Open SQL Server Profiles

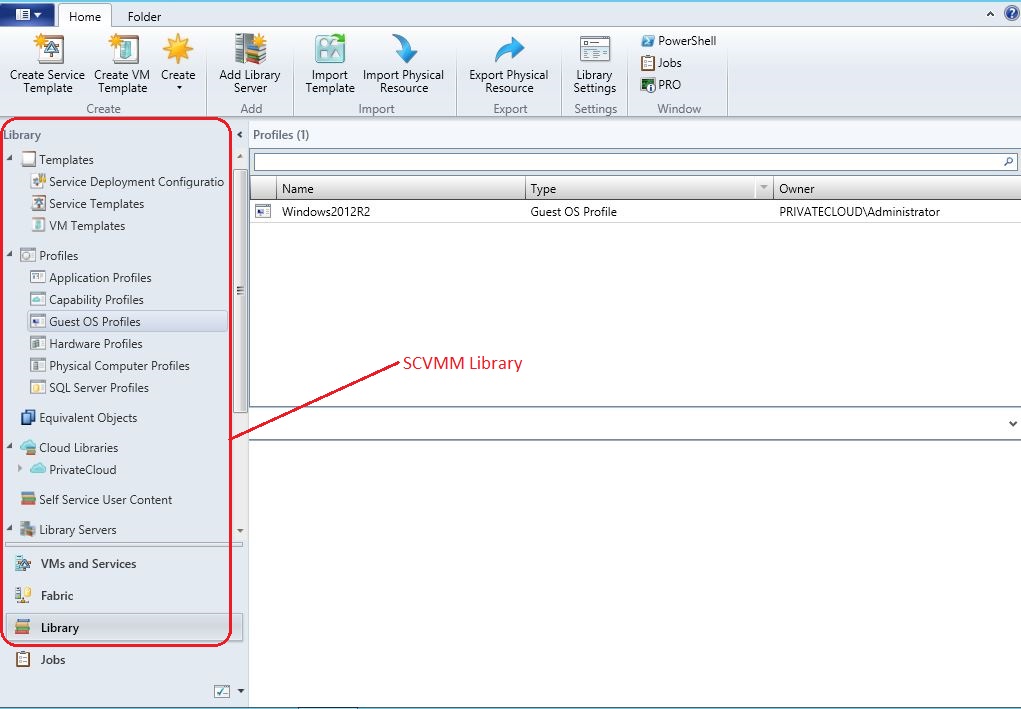(89, 388)
